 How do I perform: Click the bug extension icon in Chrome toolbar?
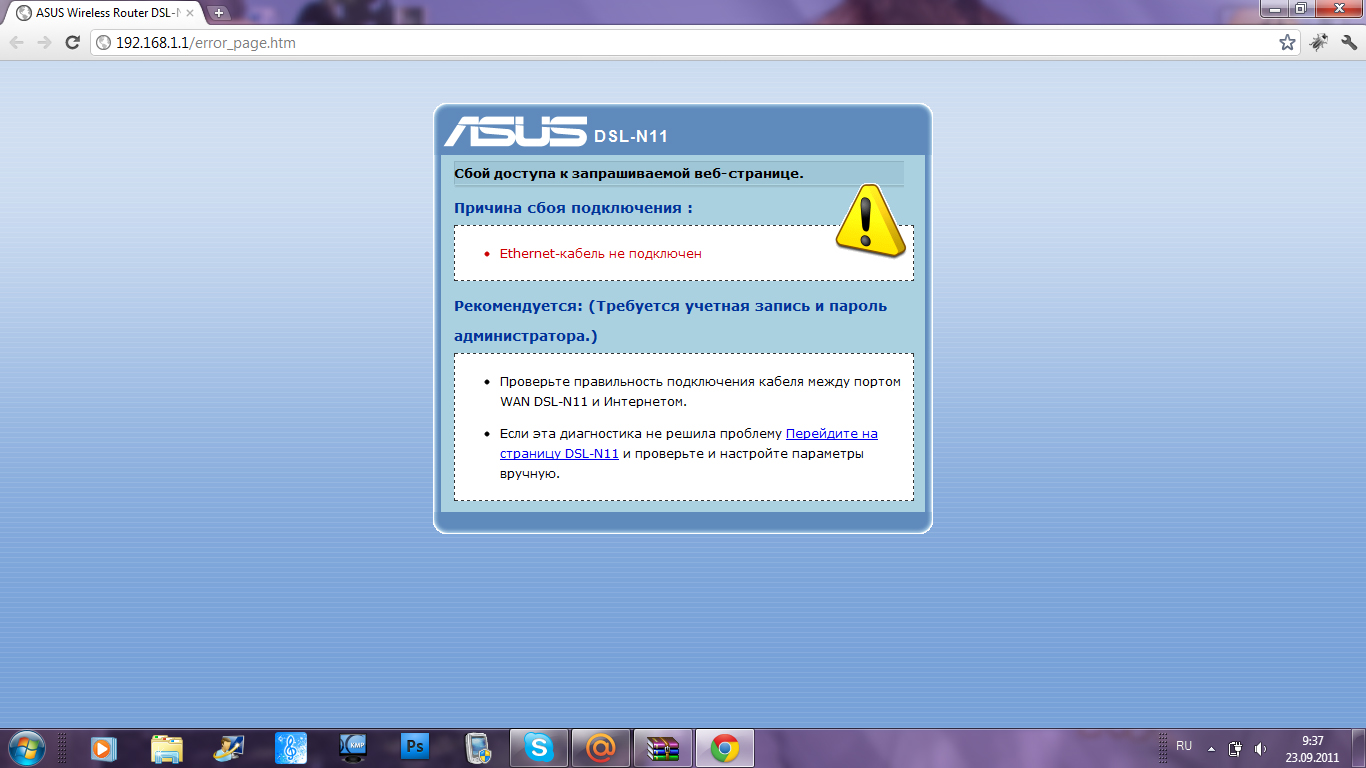(1320, 43)
